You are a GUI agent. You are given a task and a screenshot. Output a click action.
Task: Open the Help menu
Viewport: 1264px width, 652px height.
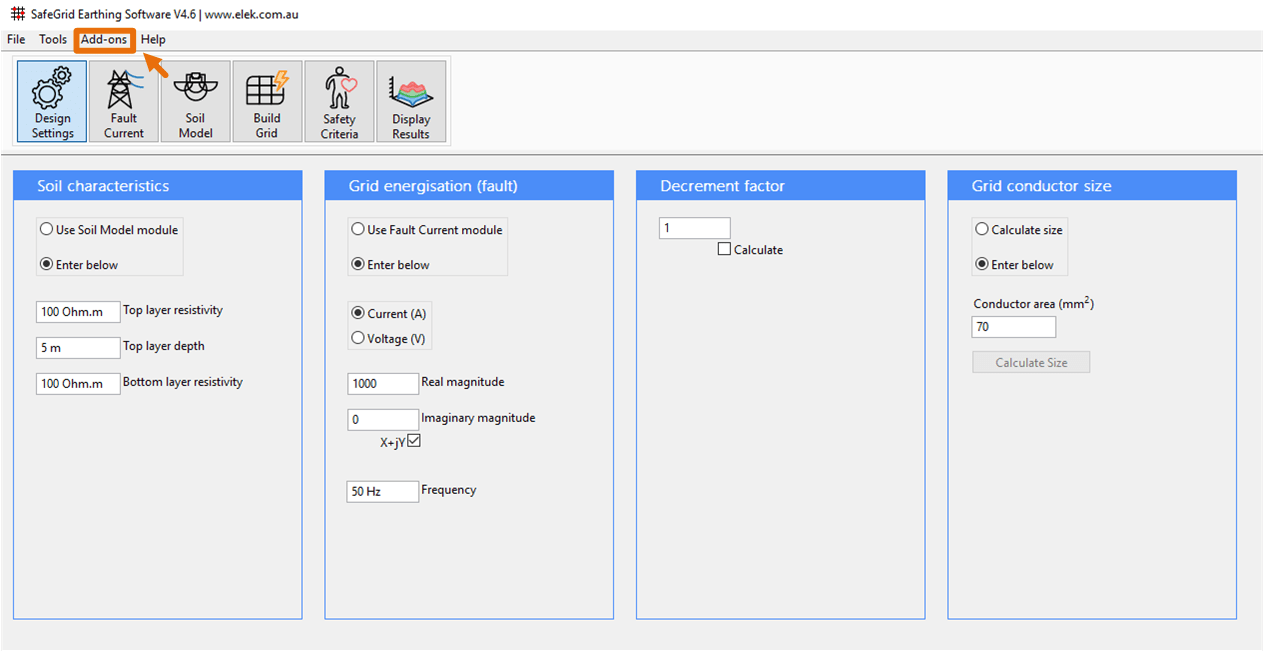coord(153,39)
